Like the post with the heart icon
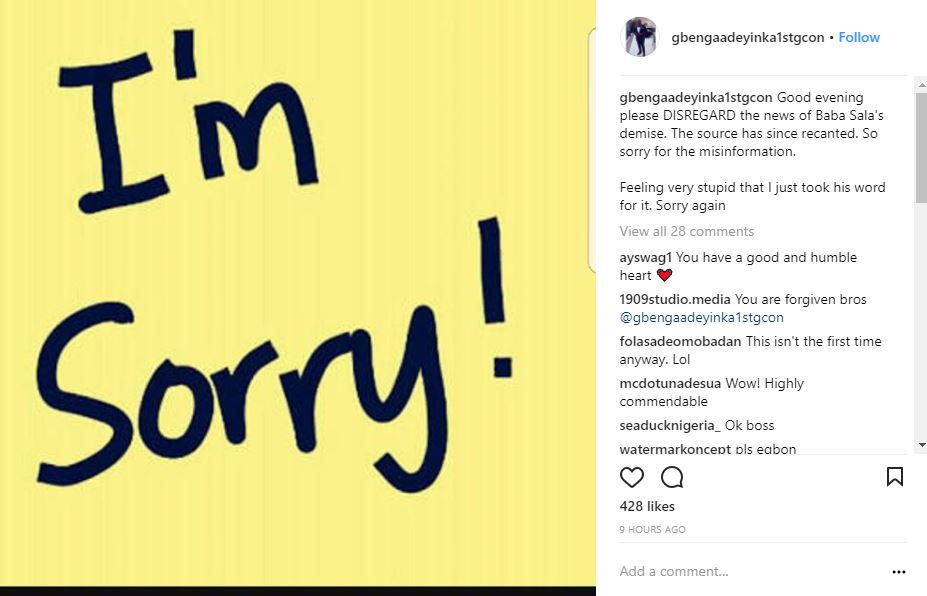Image resolution: width=927 pixels, height=596 pixels. (x=631, y=477)
